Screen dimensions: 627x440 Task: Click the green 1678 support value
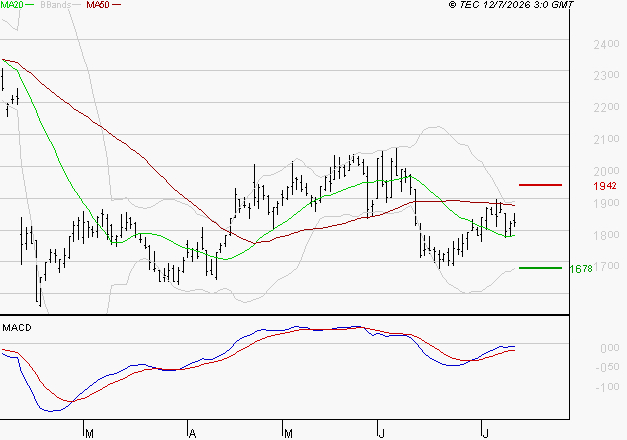coord(581,269)
